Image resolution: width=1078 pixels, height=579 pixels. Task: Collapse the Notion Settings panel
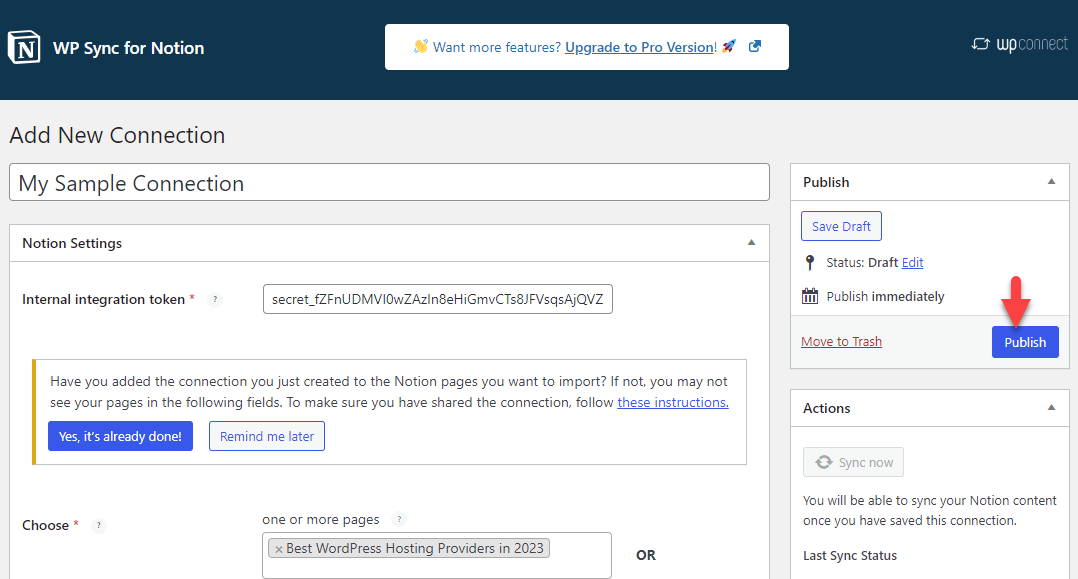[x=751, y=243]
